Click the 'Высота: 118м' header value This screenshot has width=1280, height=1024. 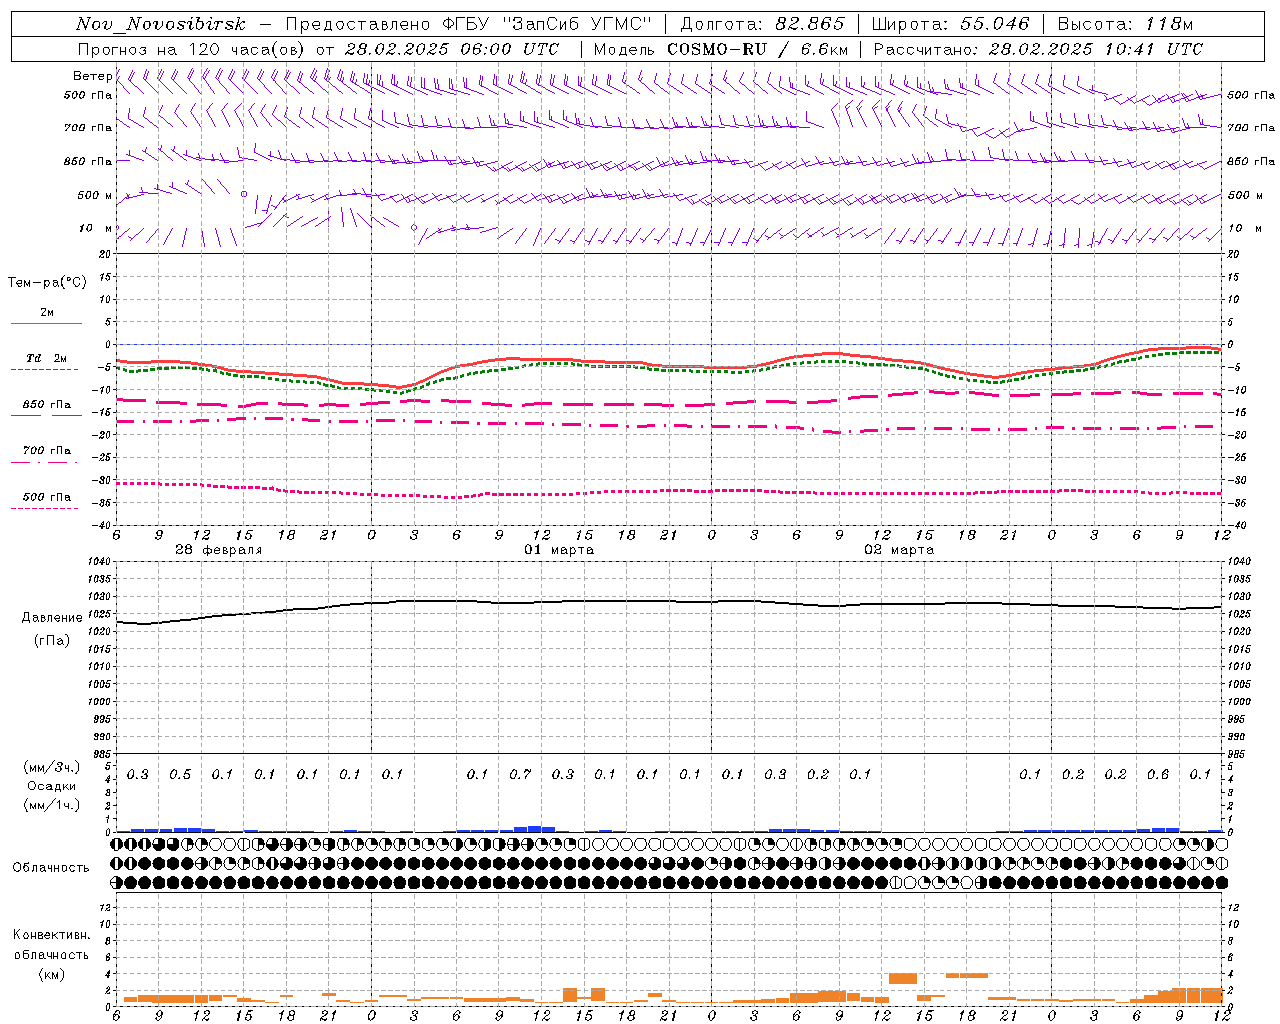1125,24
